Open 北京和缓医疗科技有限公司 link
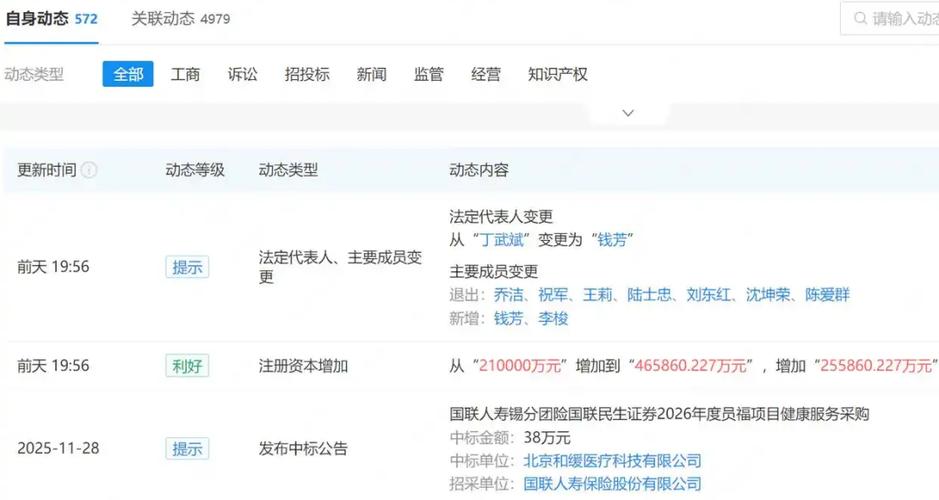Viewport: 939px width, 500px height. [x=612, y=460]
